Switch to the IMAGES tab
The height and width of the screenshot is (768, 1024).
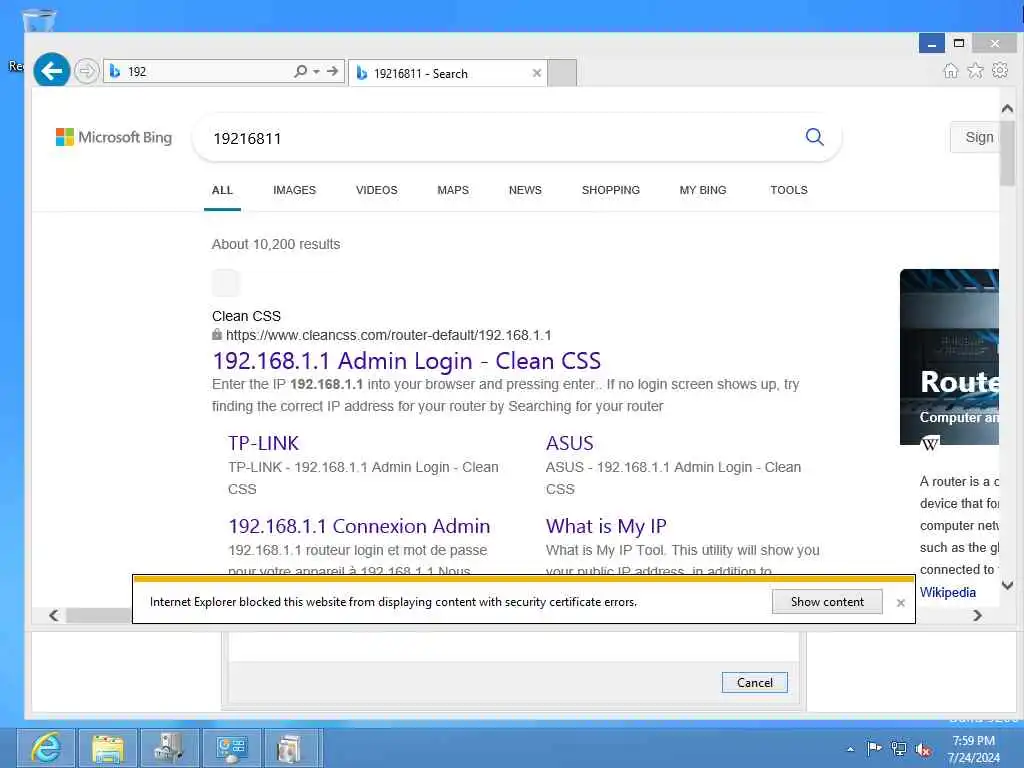coord(295,190)
